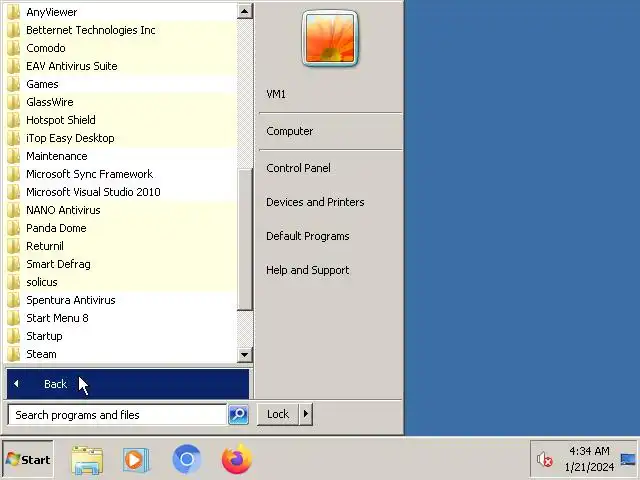
Task: Launch Windows Media Player from taskbar
Action: [x=136, y=460]
